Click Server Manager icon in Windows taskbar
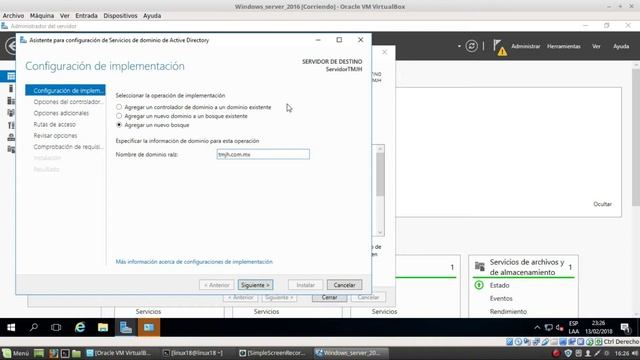The height and width of the screenshot is (360, 640). pyautogui.click(x=126, y=327)
